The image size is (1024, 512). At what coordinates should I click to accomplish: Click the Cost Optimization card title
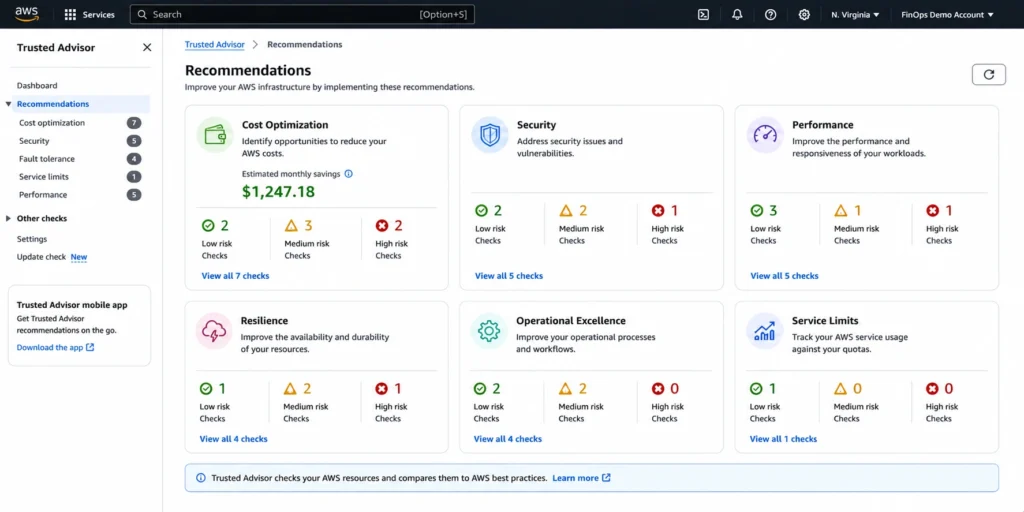(x=285, y=125)
